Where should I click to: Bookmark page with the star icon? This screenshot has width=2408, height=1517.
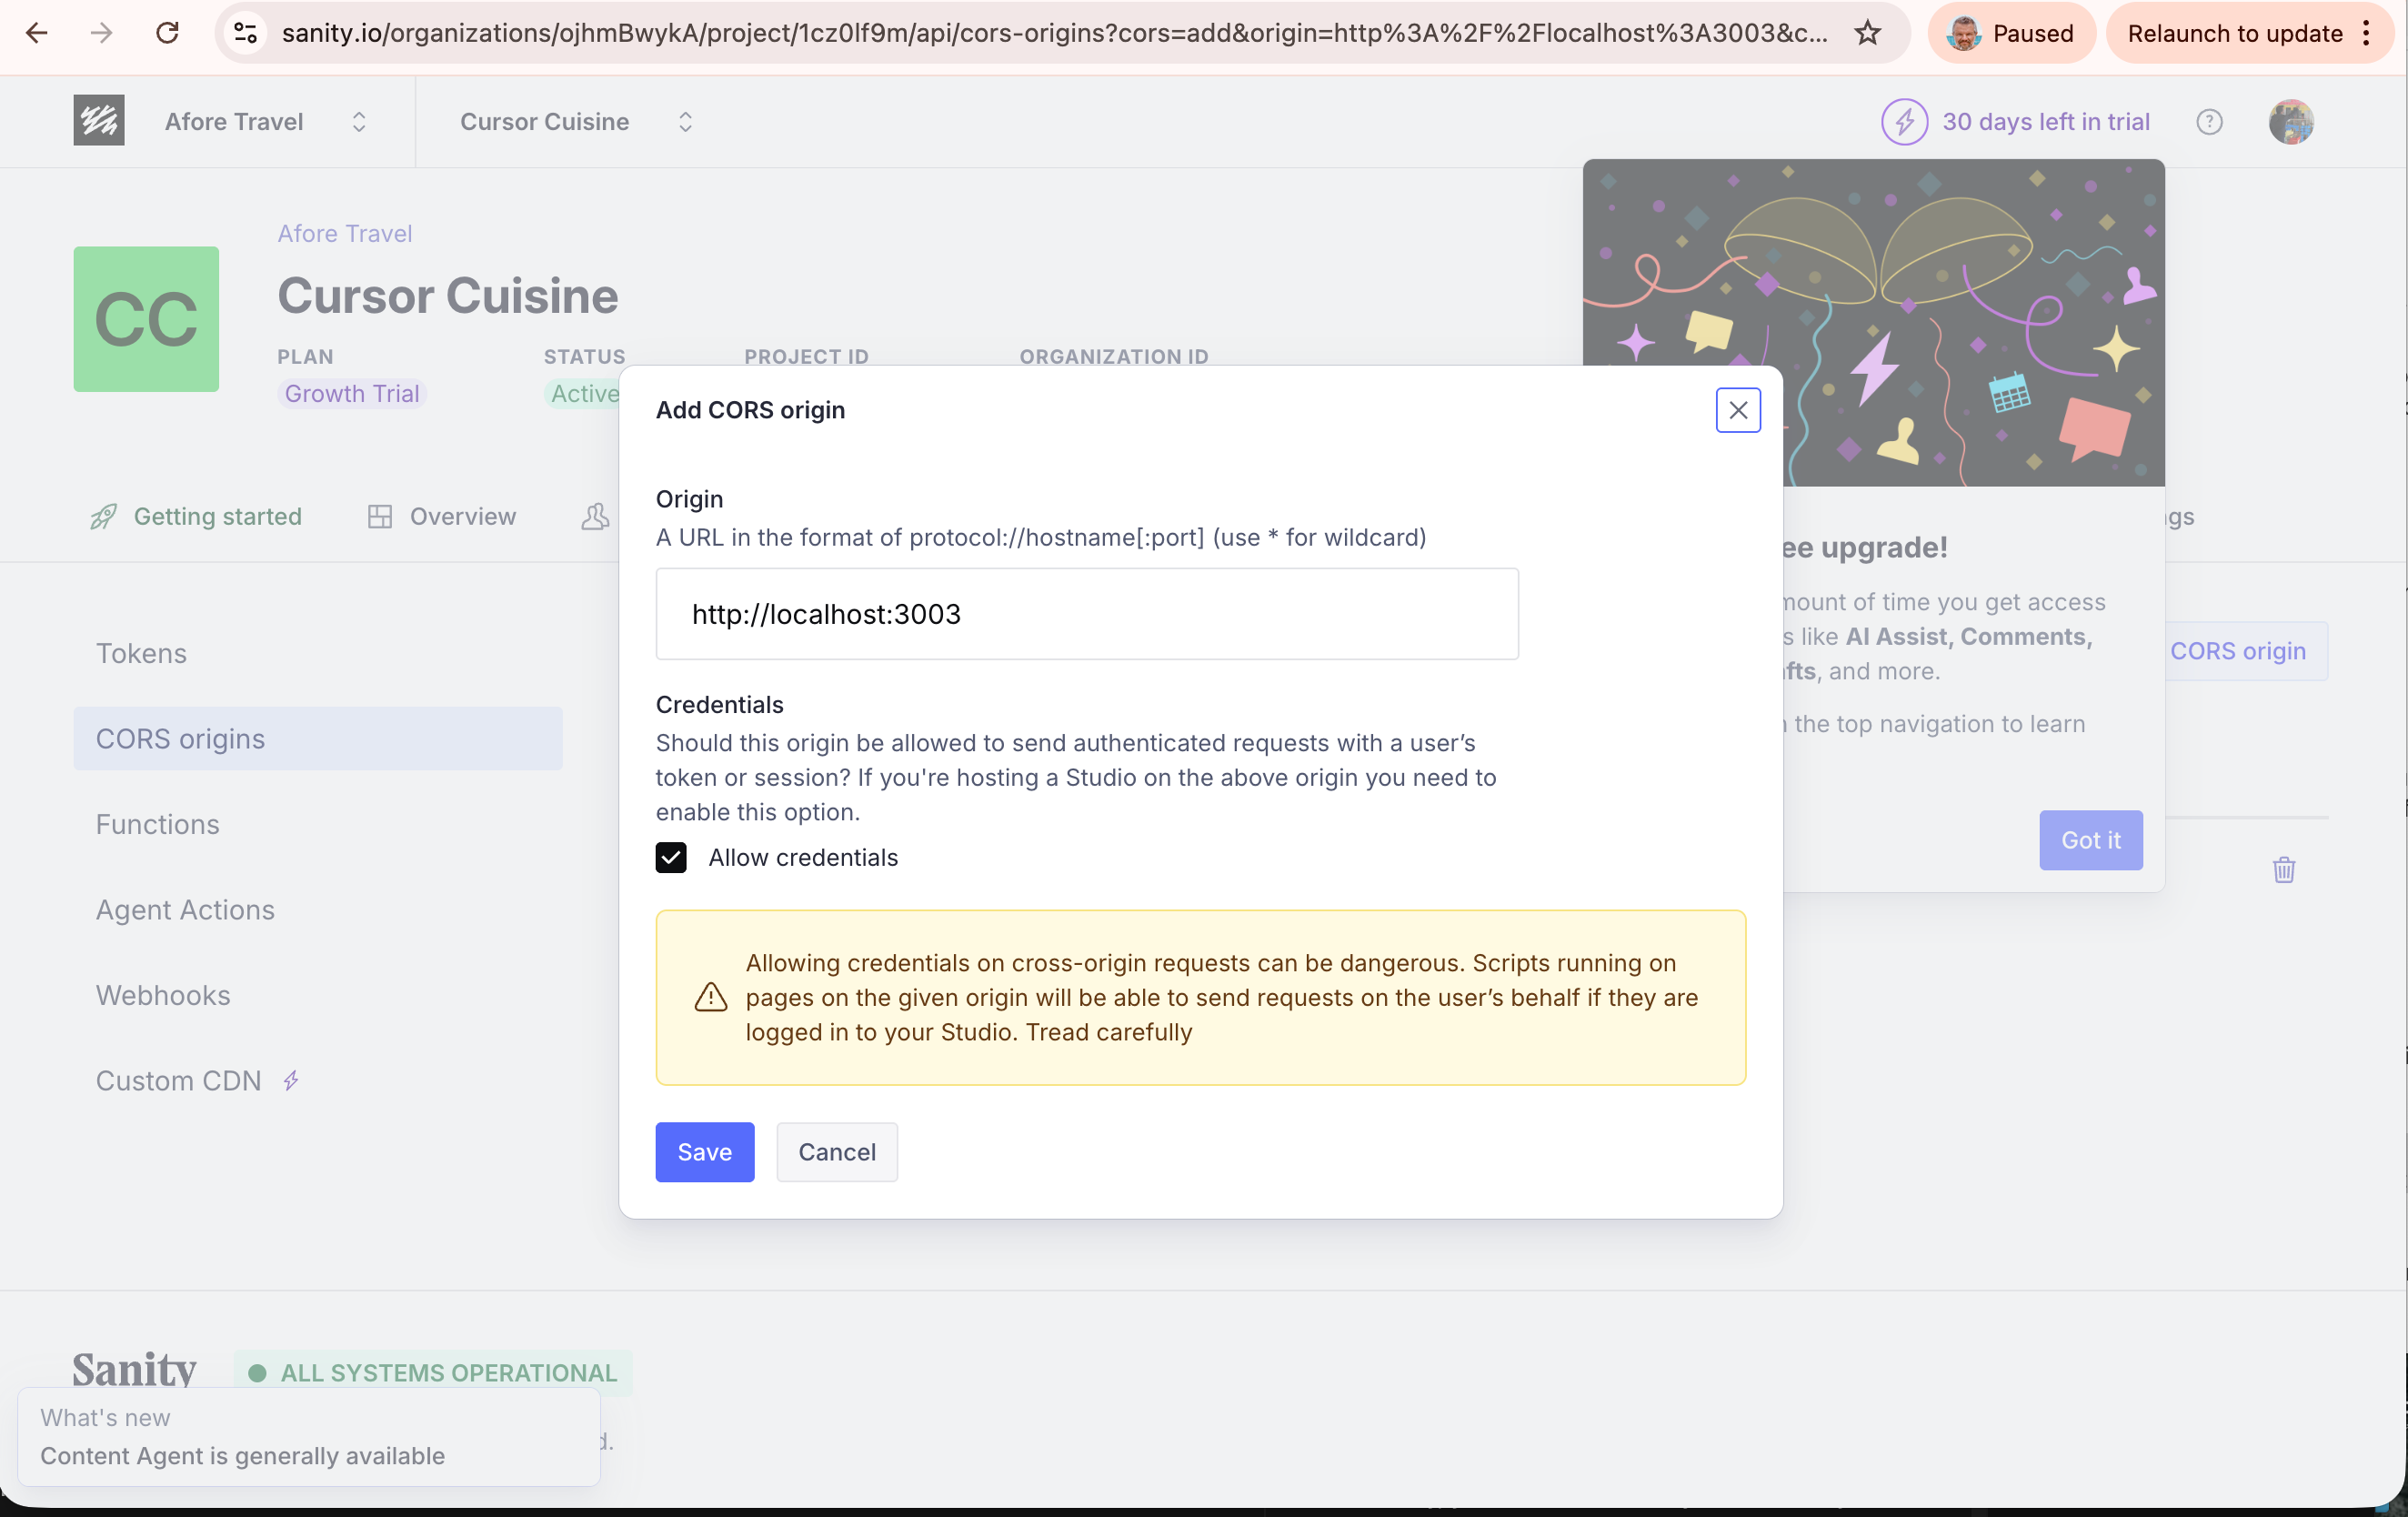(1866, 33)
